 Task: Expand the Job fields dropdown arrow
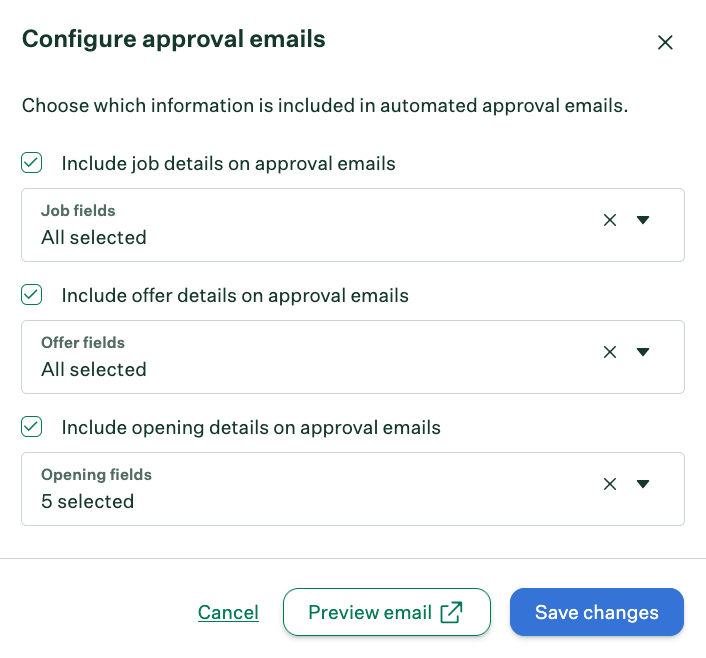[643, 220]
